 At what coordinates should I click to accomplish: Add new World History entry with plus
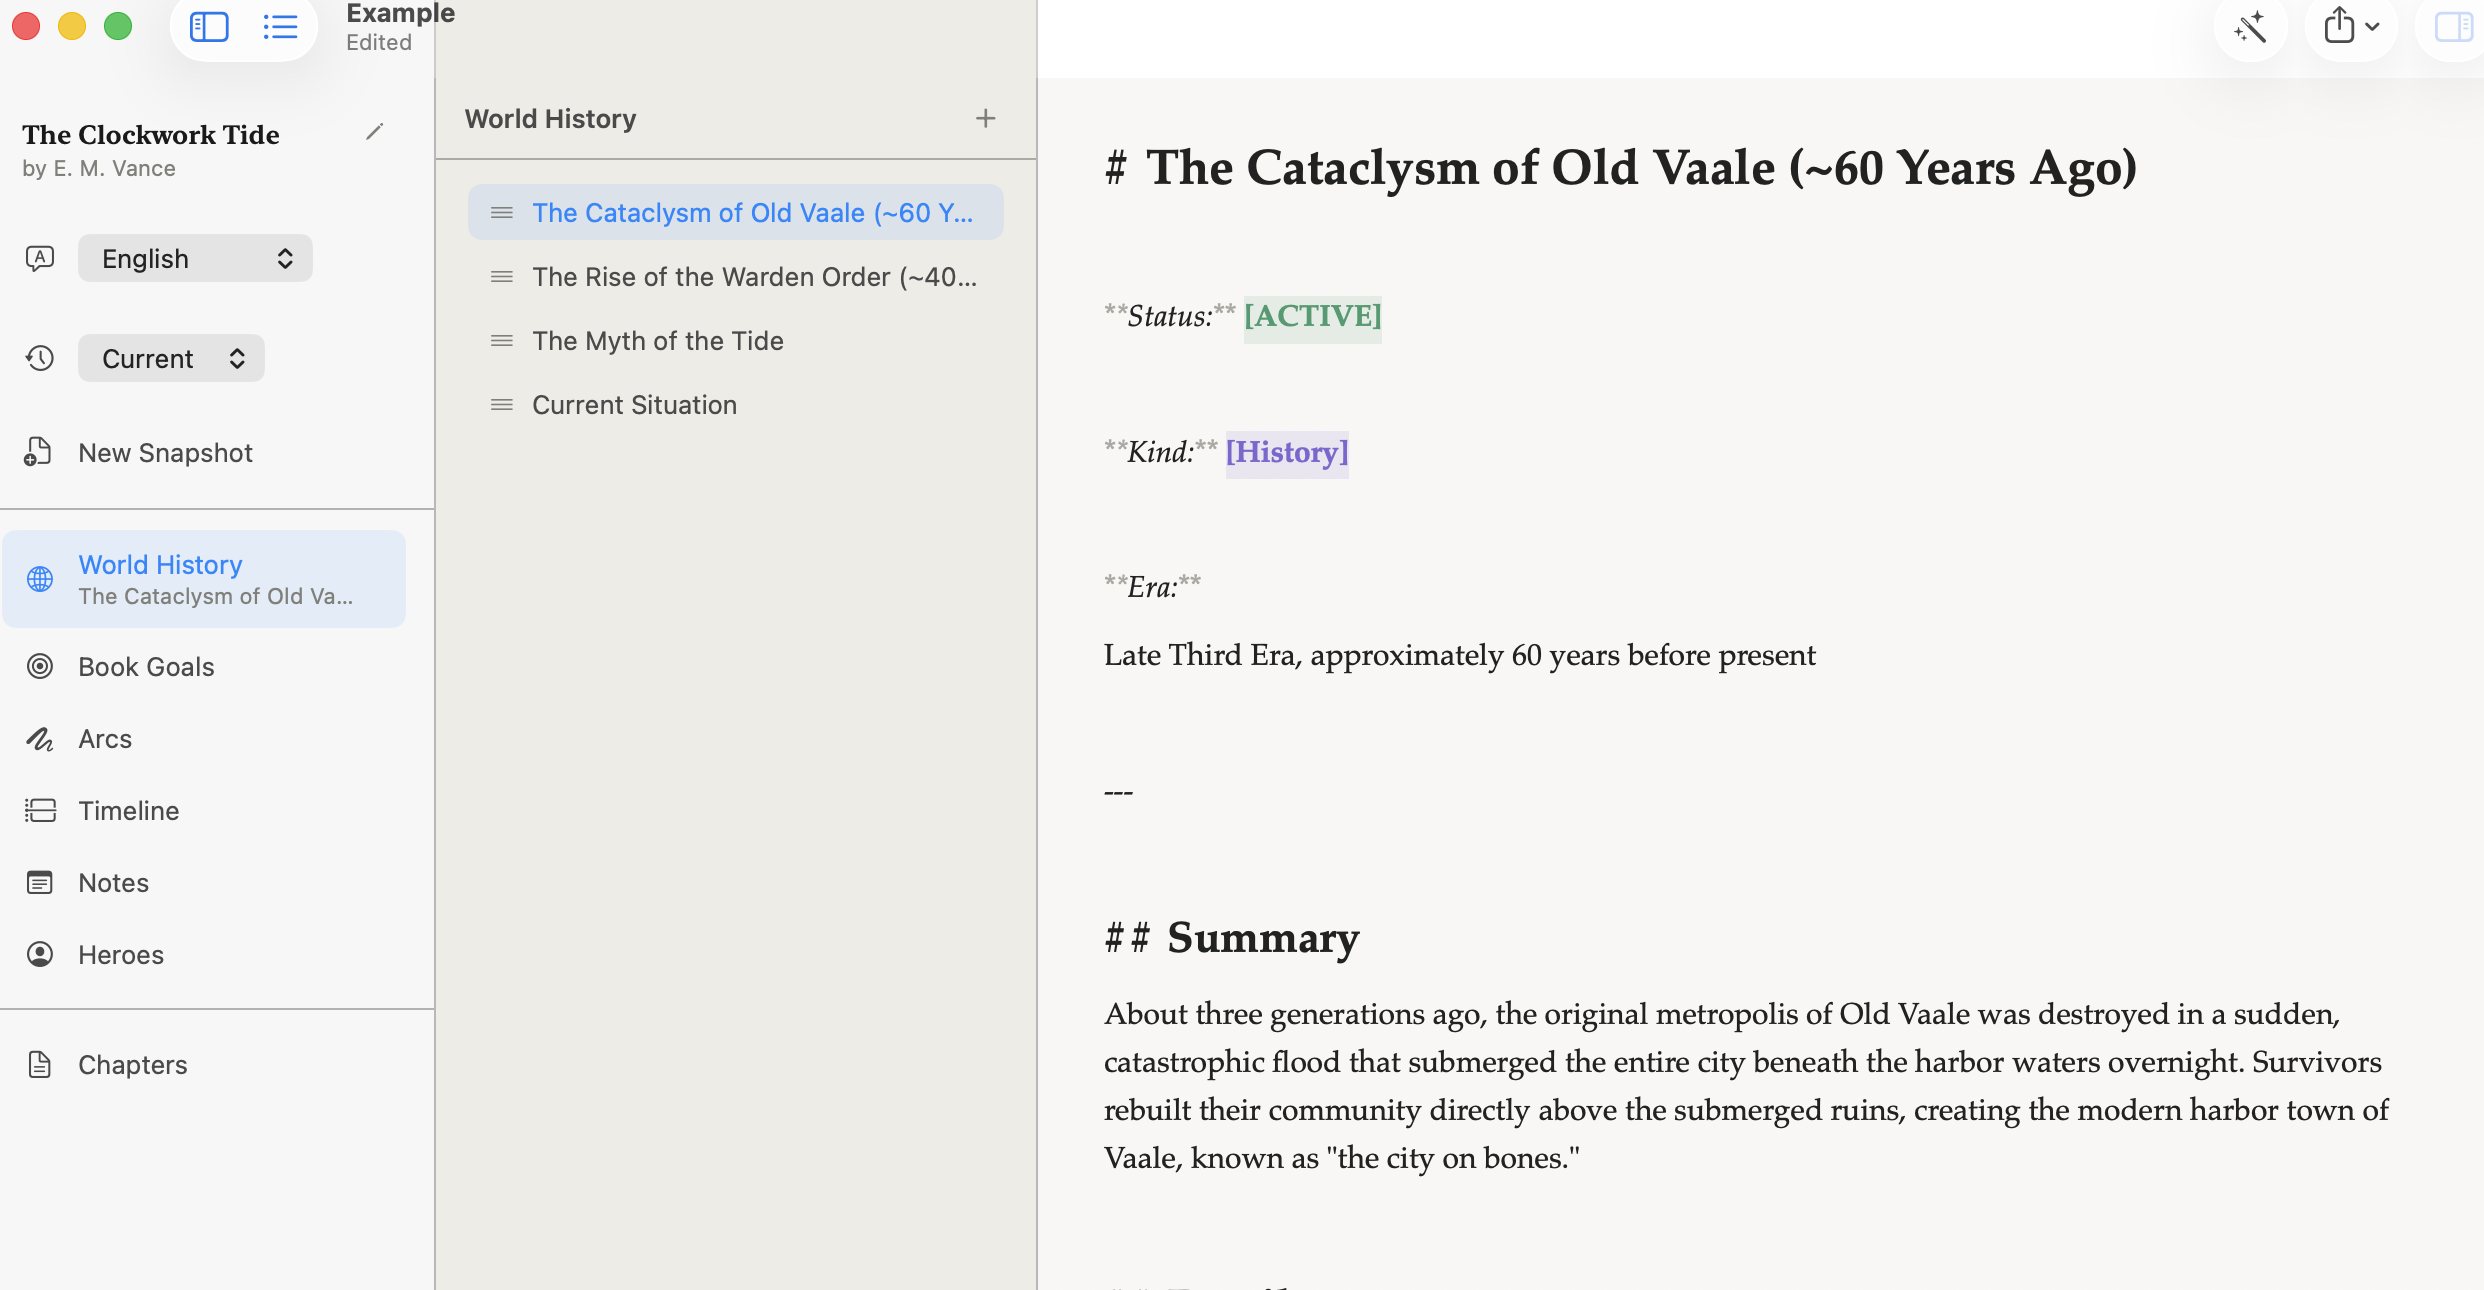985,118
